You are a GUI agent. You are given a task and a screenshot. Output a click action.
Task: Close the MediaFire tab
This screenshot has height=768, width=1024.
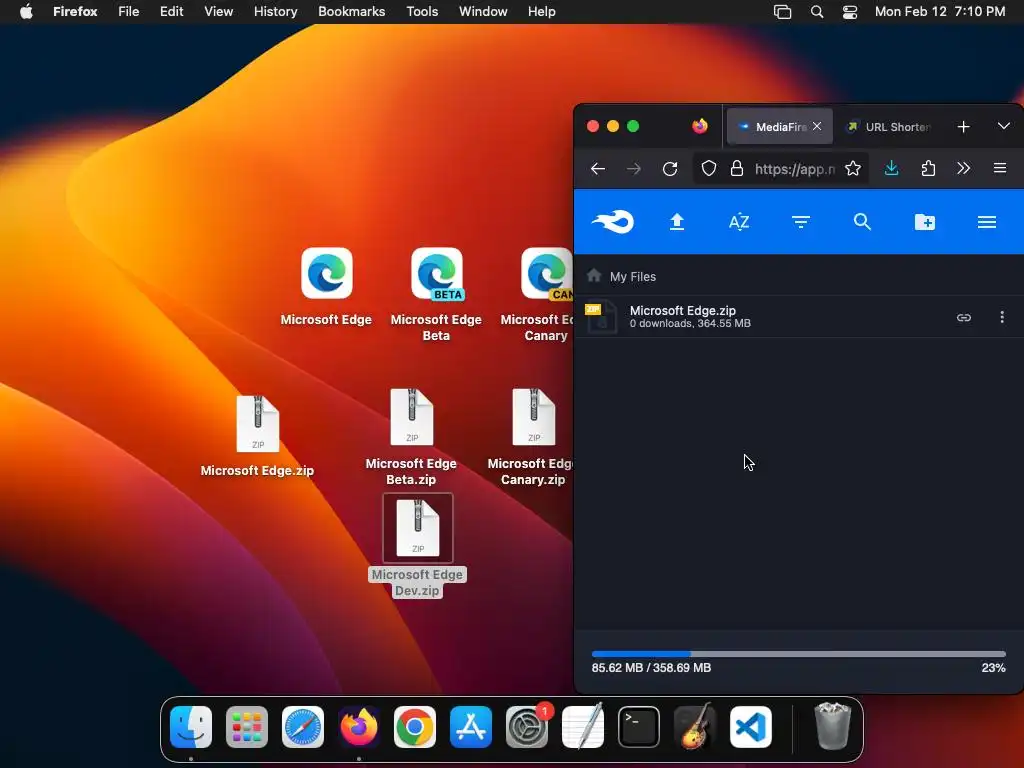tap(817, 126)
